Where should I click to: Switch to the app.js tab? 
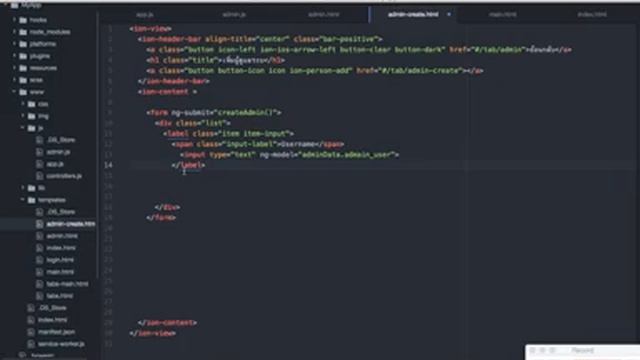pyautogui.click(x=144, y=15)
